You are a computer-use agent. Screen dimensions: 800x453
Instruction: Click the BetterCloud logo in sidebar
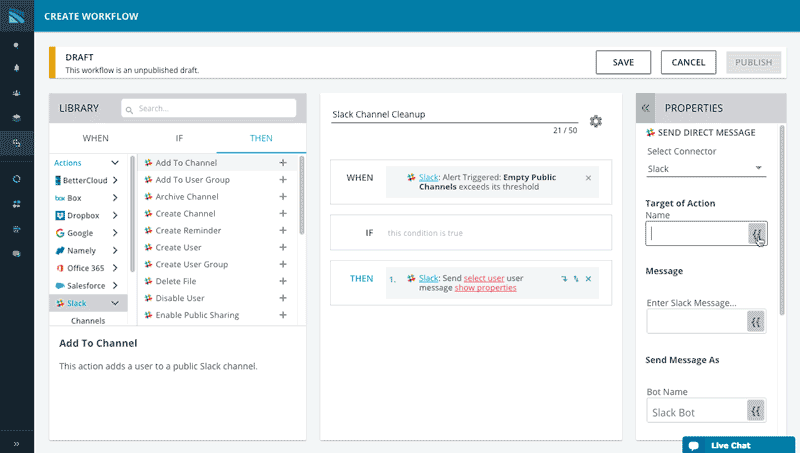[16, 16]
